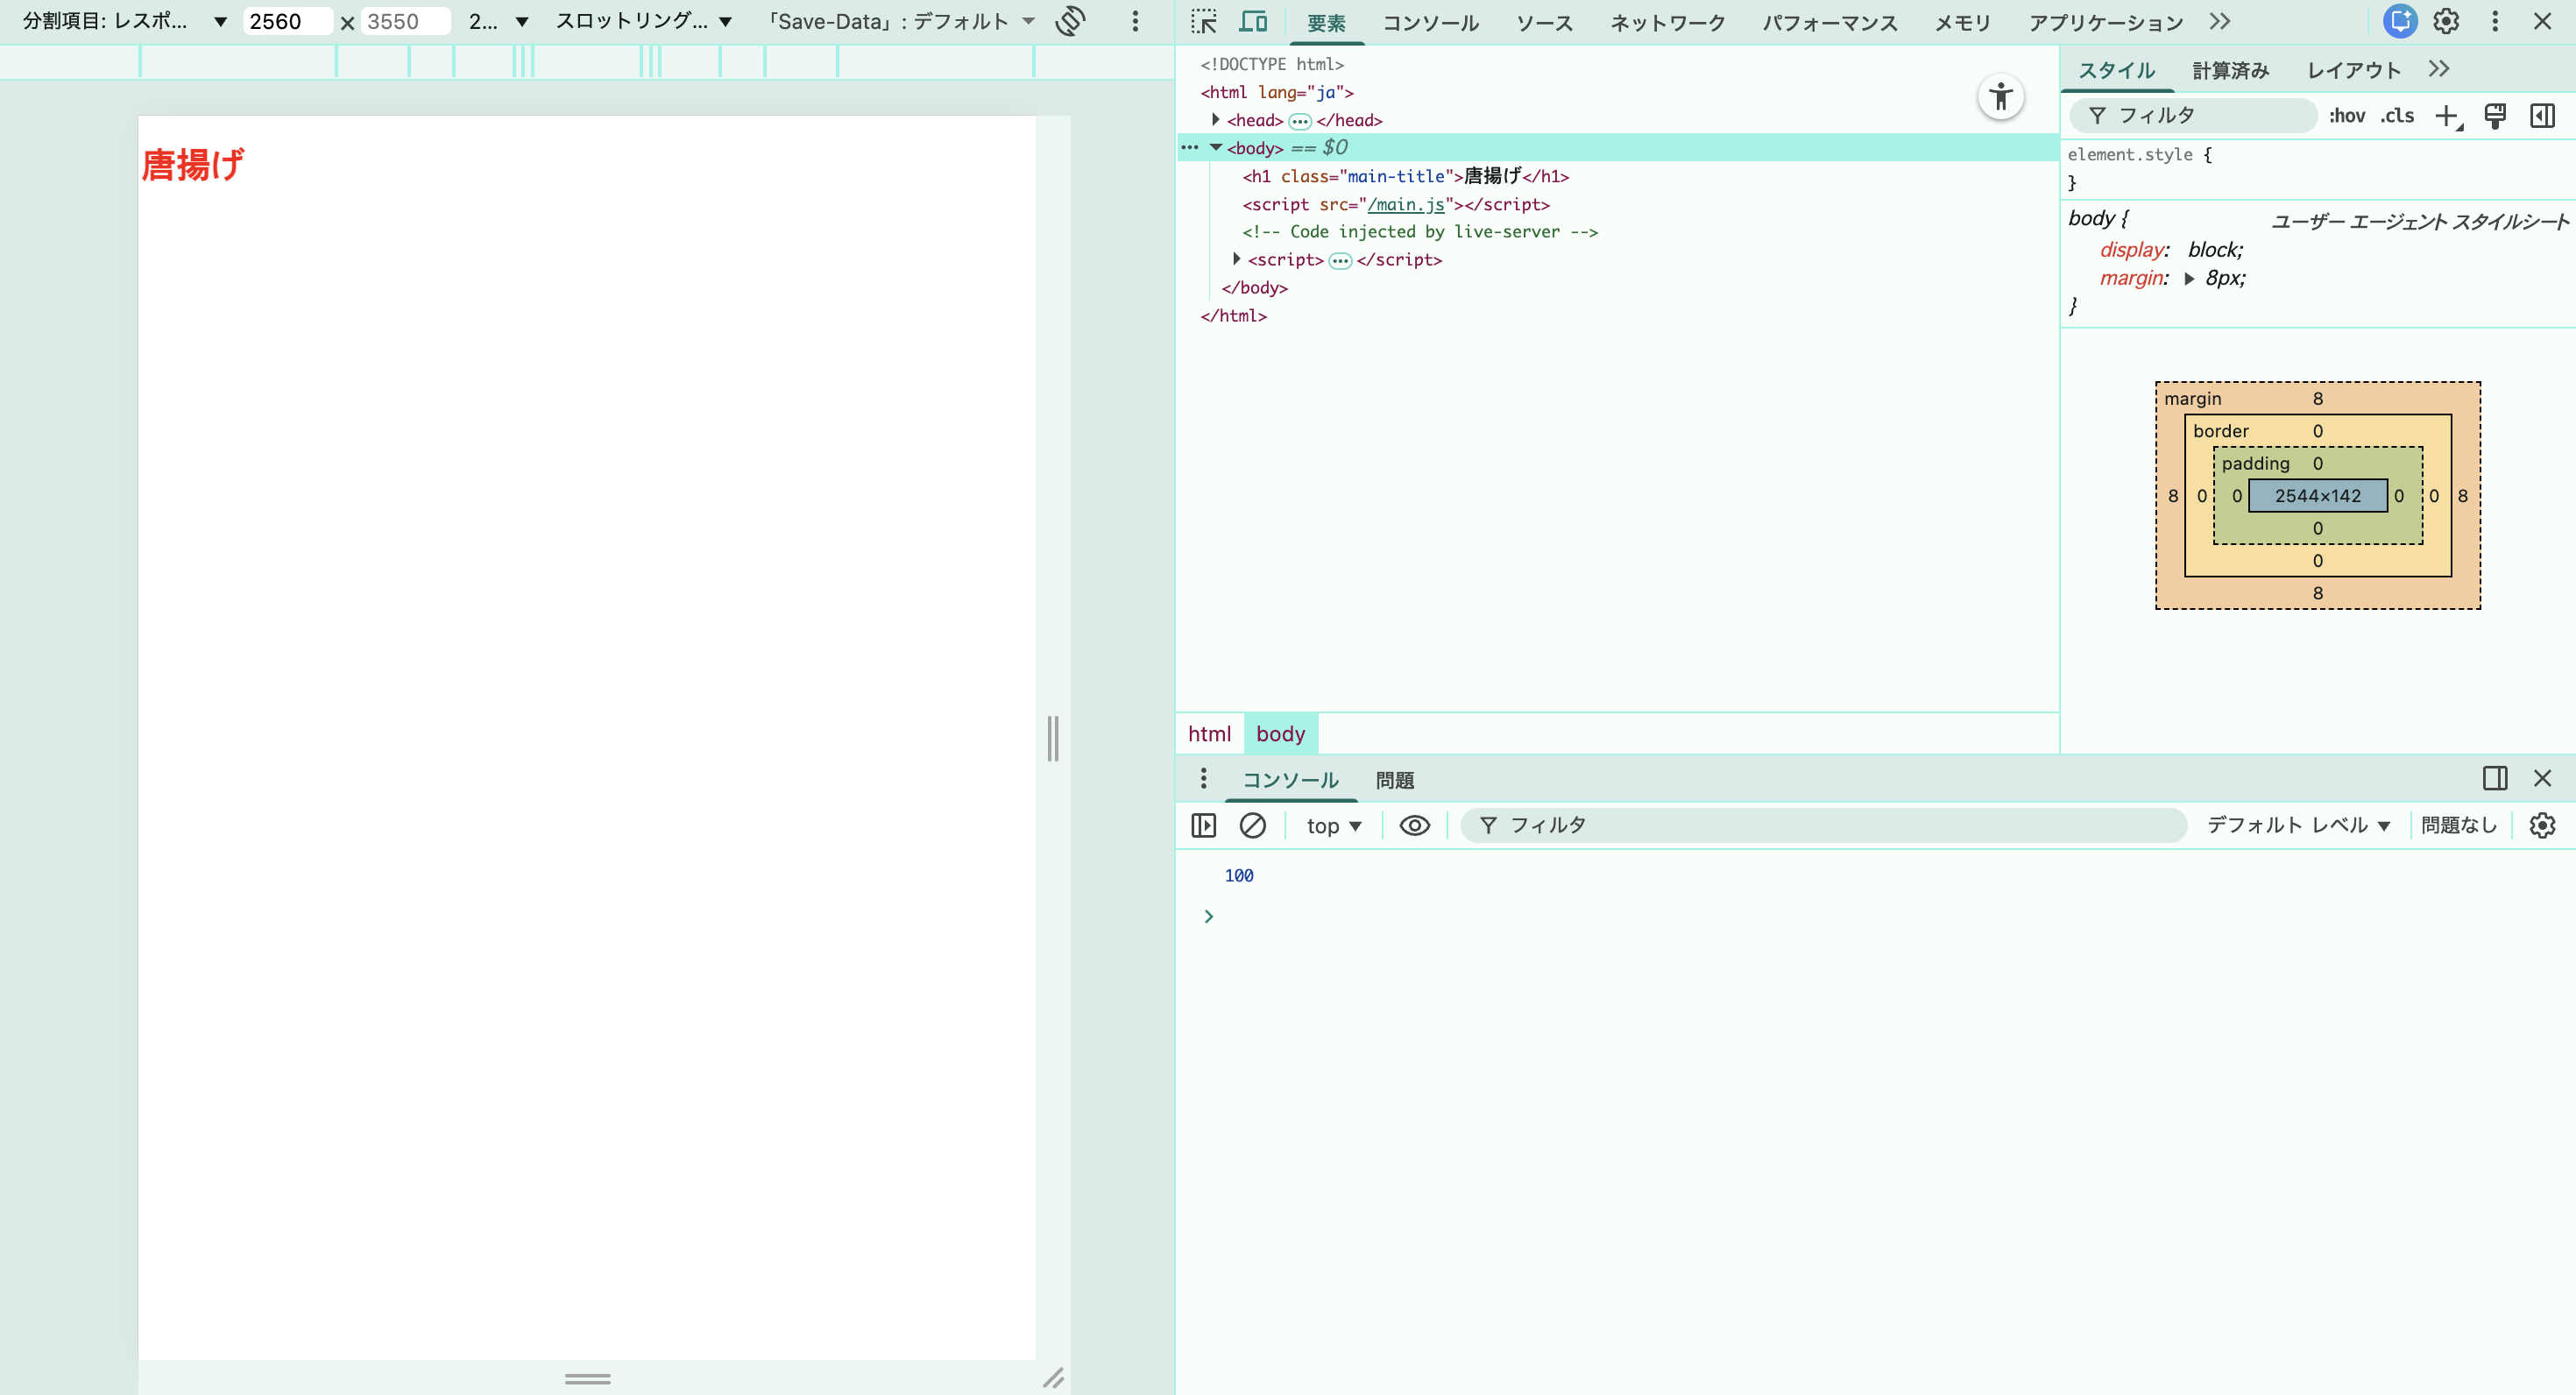Activate the inspect element picker icon
This screenshot has width=2576, height=1395.
coord(1204,22)
